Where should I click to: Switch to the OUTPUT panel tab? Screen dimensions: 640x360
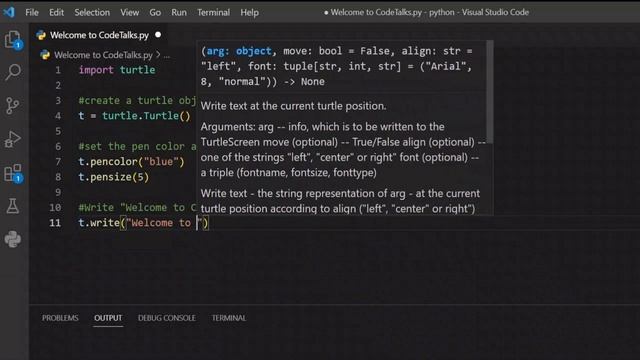[x=108, y=318]
